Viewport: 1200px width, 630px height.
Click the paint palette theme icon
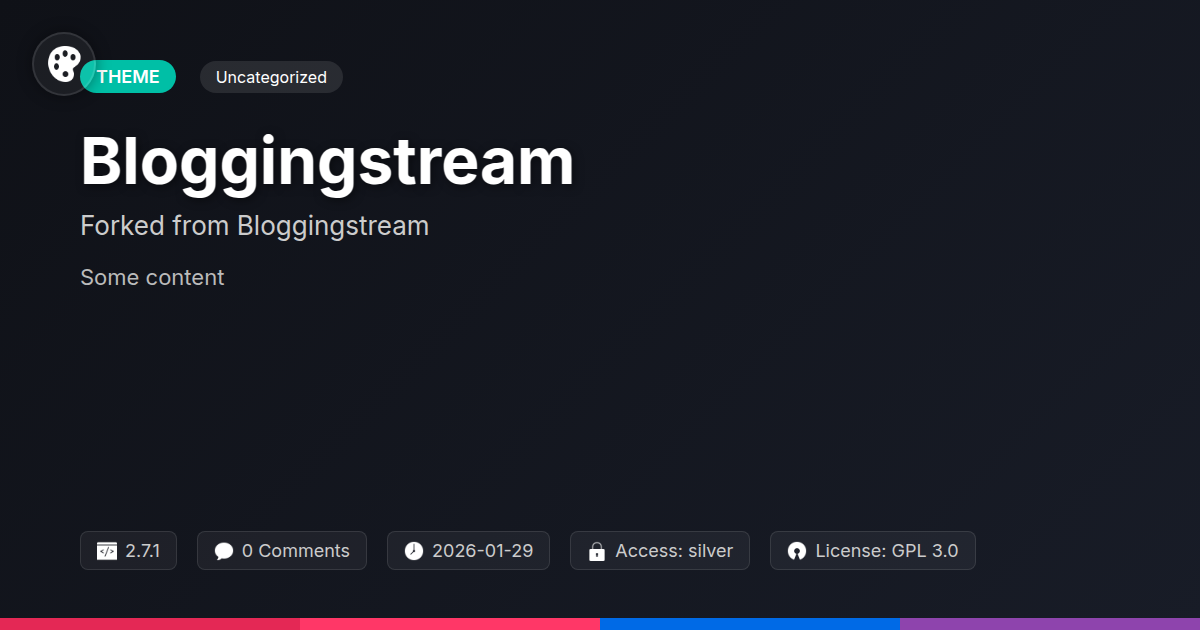point(64,64)
